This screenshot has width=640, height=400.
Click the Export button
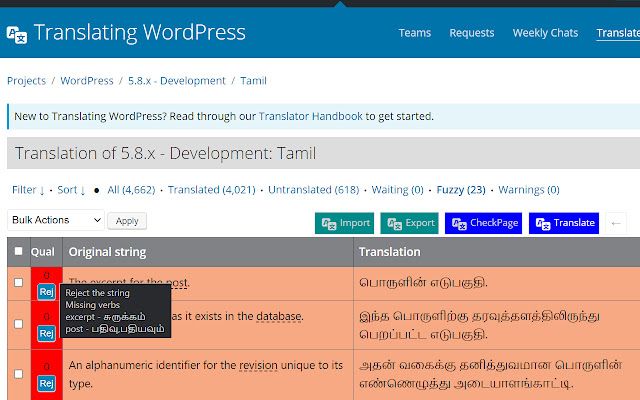click(x=409, y=223)
